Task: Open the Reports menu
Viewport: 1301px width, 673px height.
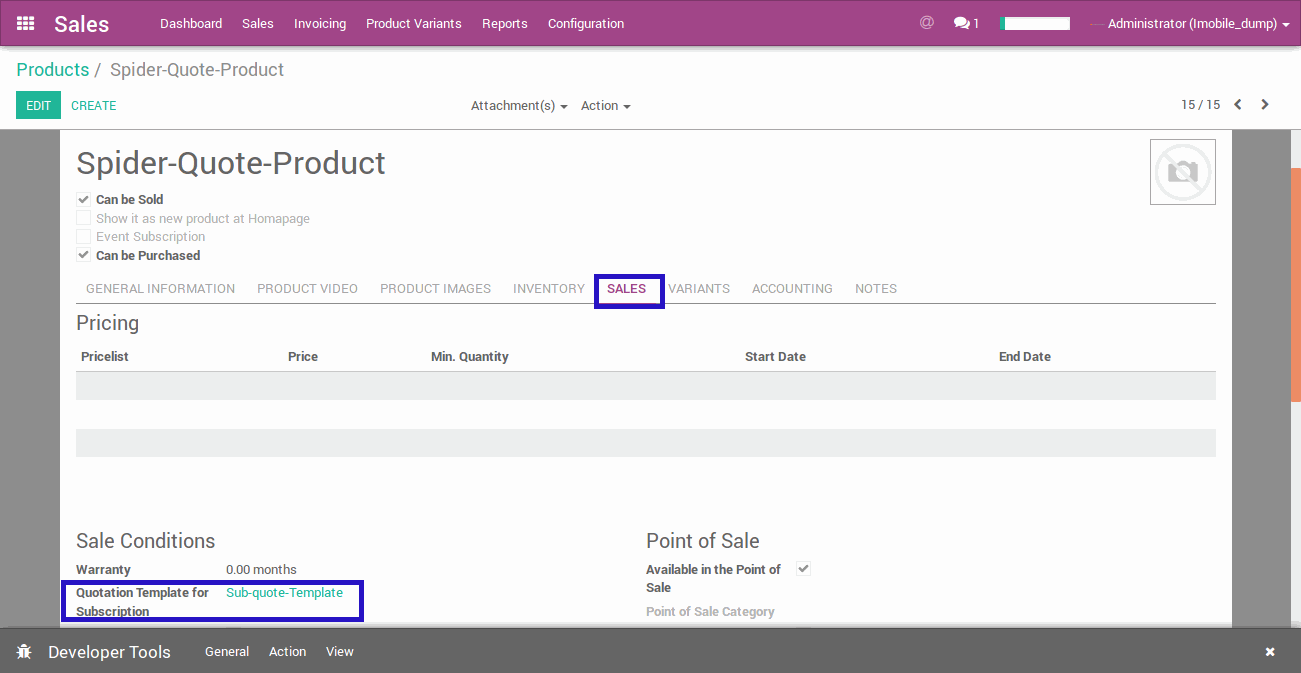Action: (504, 24)
